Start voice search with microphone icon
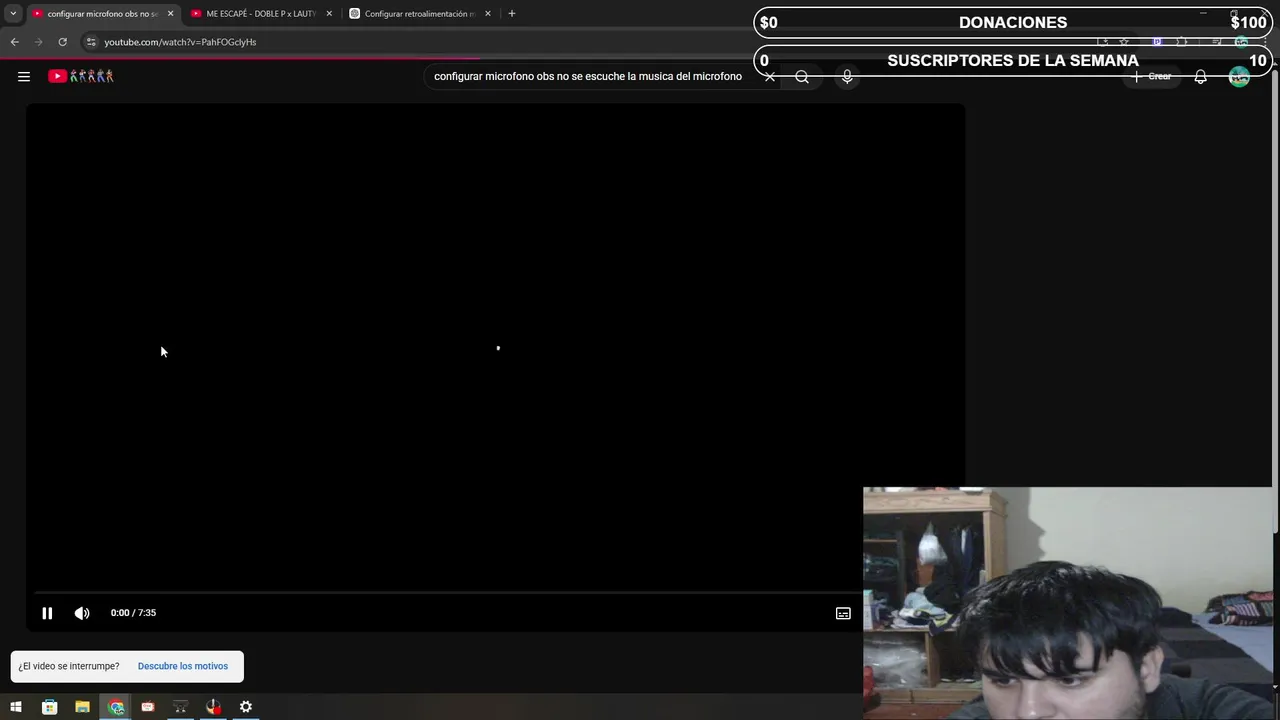Viewport: 1280px width, 720px height. click(x=847, y=76)
